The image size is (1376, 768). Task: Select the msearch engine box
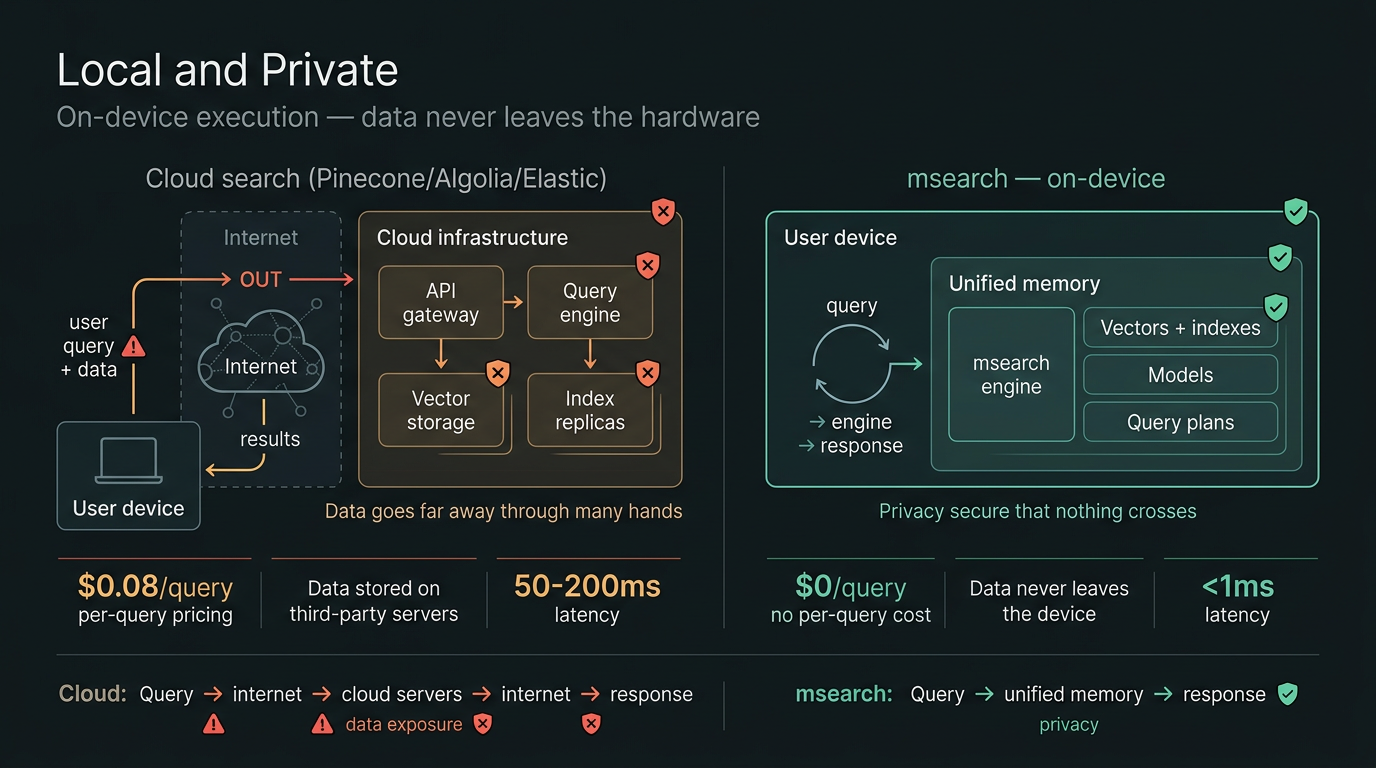[1011, 375]
